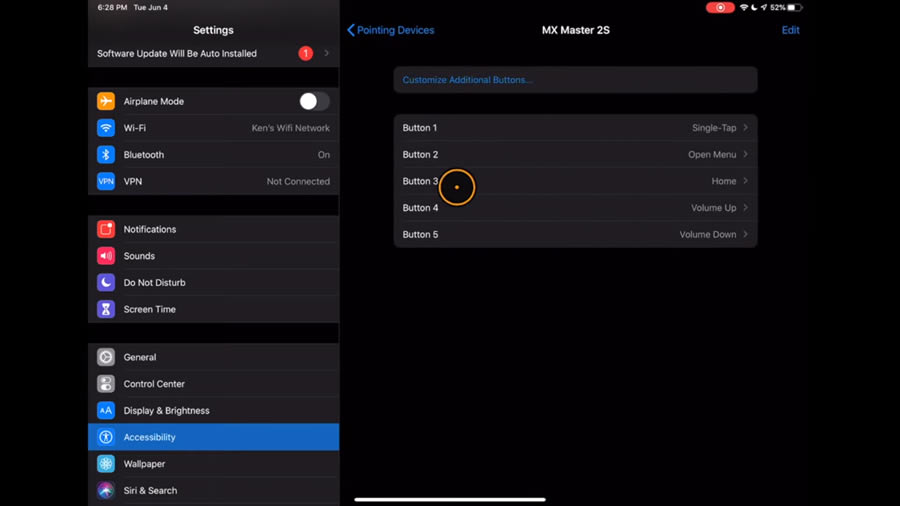Screen dimensions: 900x506
Task: Tap the Control Center icon
Action: [x=106, y=384]
